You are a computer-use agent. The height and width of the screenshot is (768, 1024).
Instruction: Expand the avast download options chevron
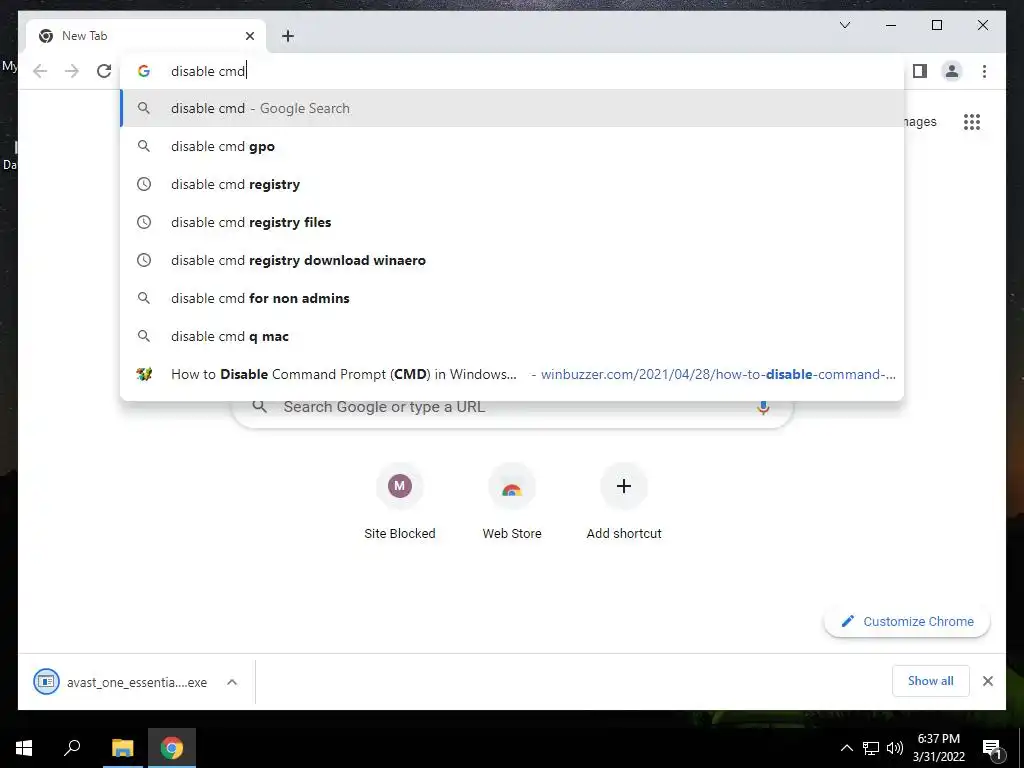pyautogui.click(x=232, y=682)
